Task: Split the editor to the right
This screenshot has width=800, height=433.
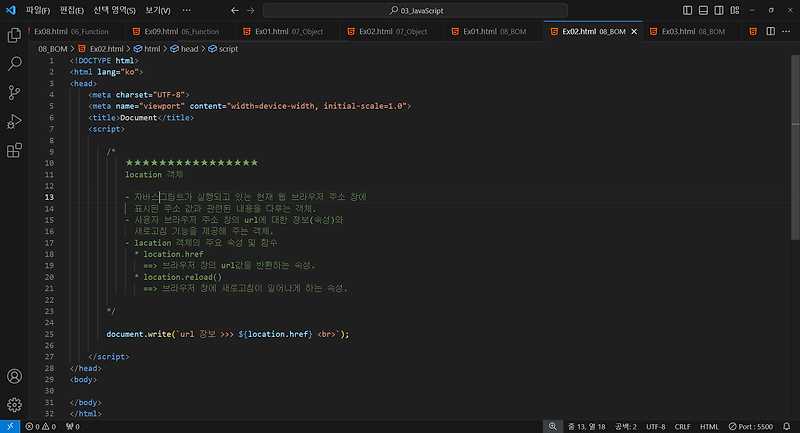Action: pos(770,31)
